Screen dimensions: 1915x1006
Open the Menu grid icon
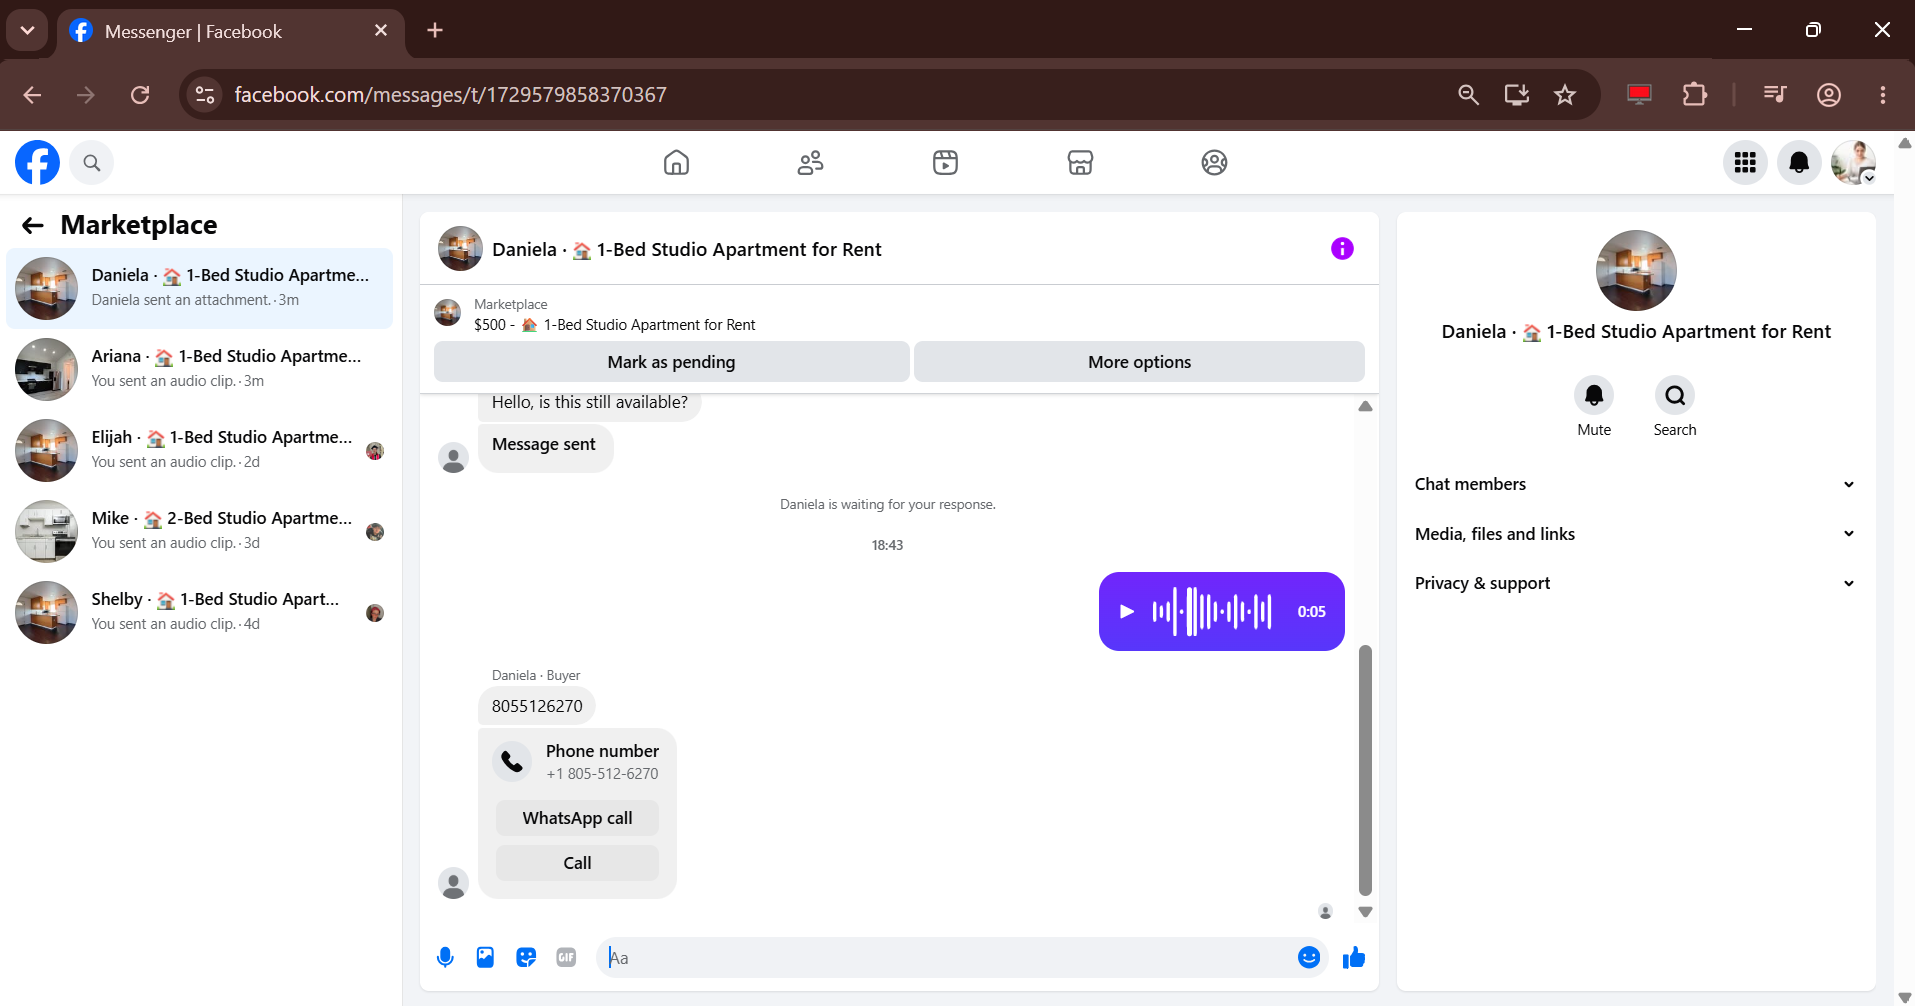(x=1745, y=162)
